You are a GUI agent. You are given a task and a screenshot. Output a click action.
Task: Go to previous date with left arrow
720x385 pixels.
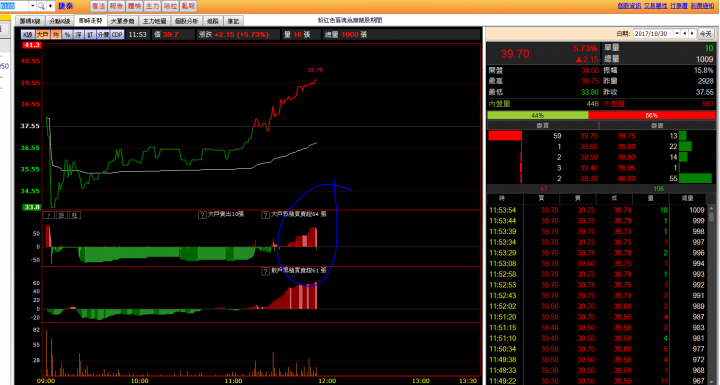685,34
